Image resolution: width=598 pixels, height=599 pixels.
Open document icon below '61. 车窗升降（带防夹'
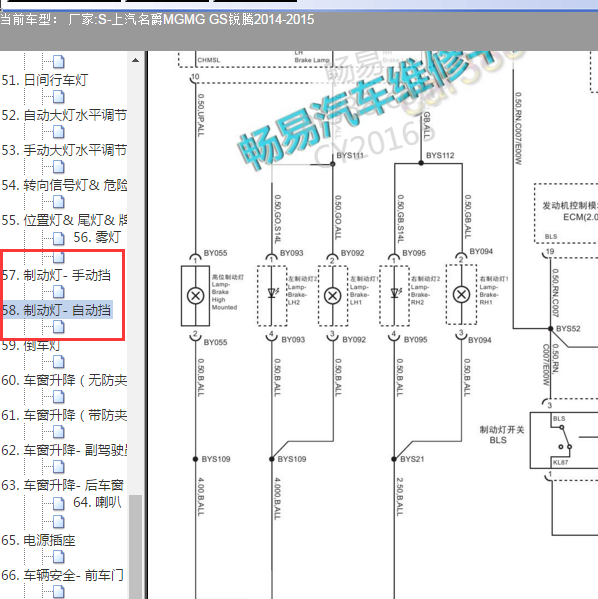[x=58, y=432]
